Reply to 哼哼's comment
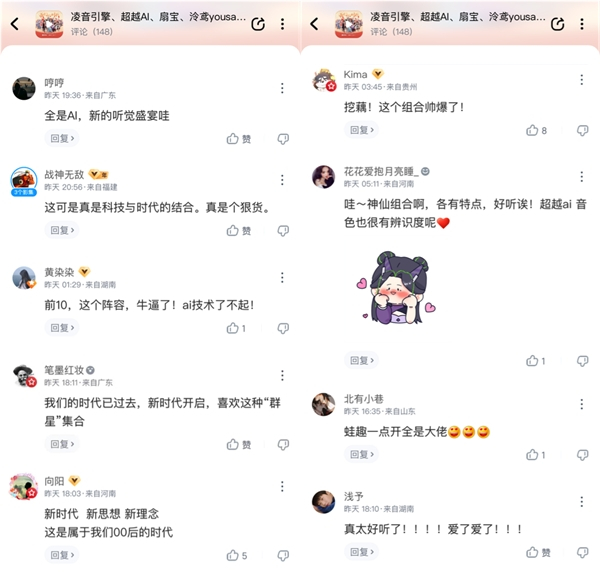Screen dimensions: 600x578 (62, 138)
